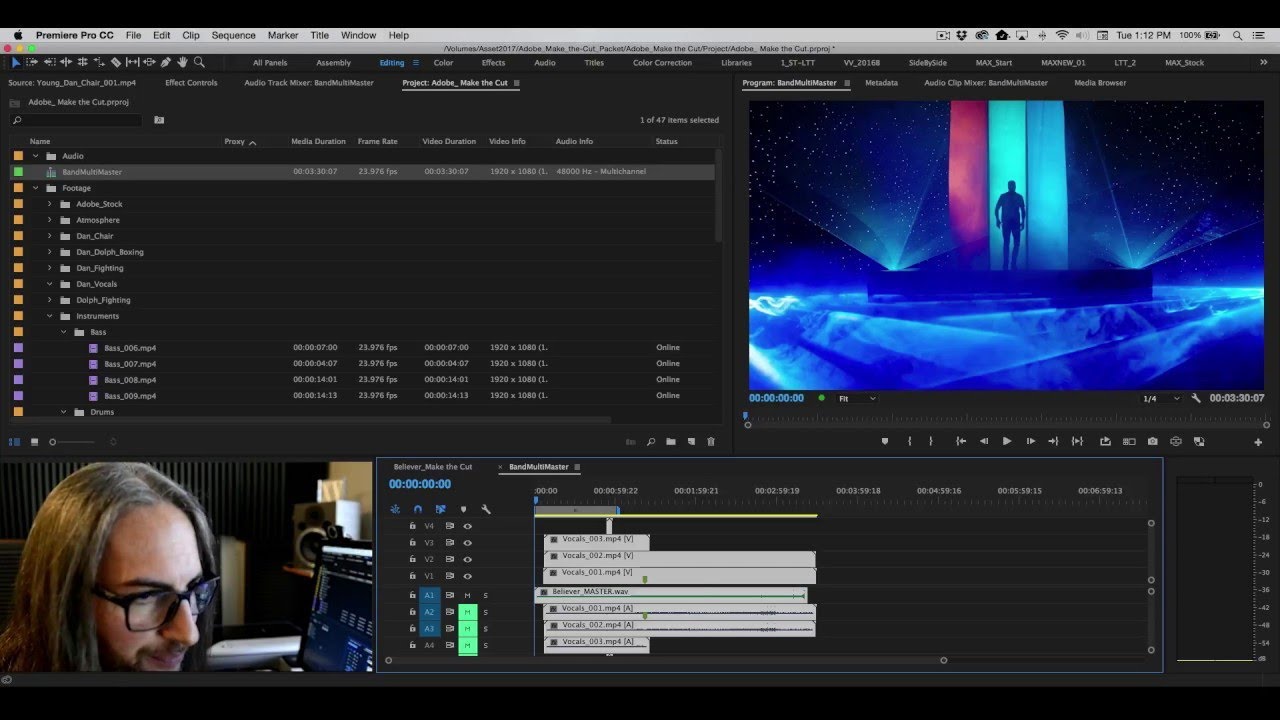This screenshot has height=720, width=1280.
Task: Add a marker in Program monitor
Action: [x=884, y=441]
